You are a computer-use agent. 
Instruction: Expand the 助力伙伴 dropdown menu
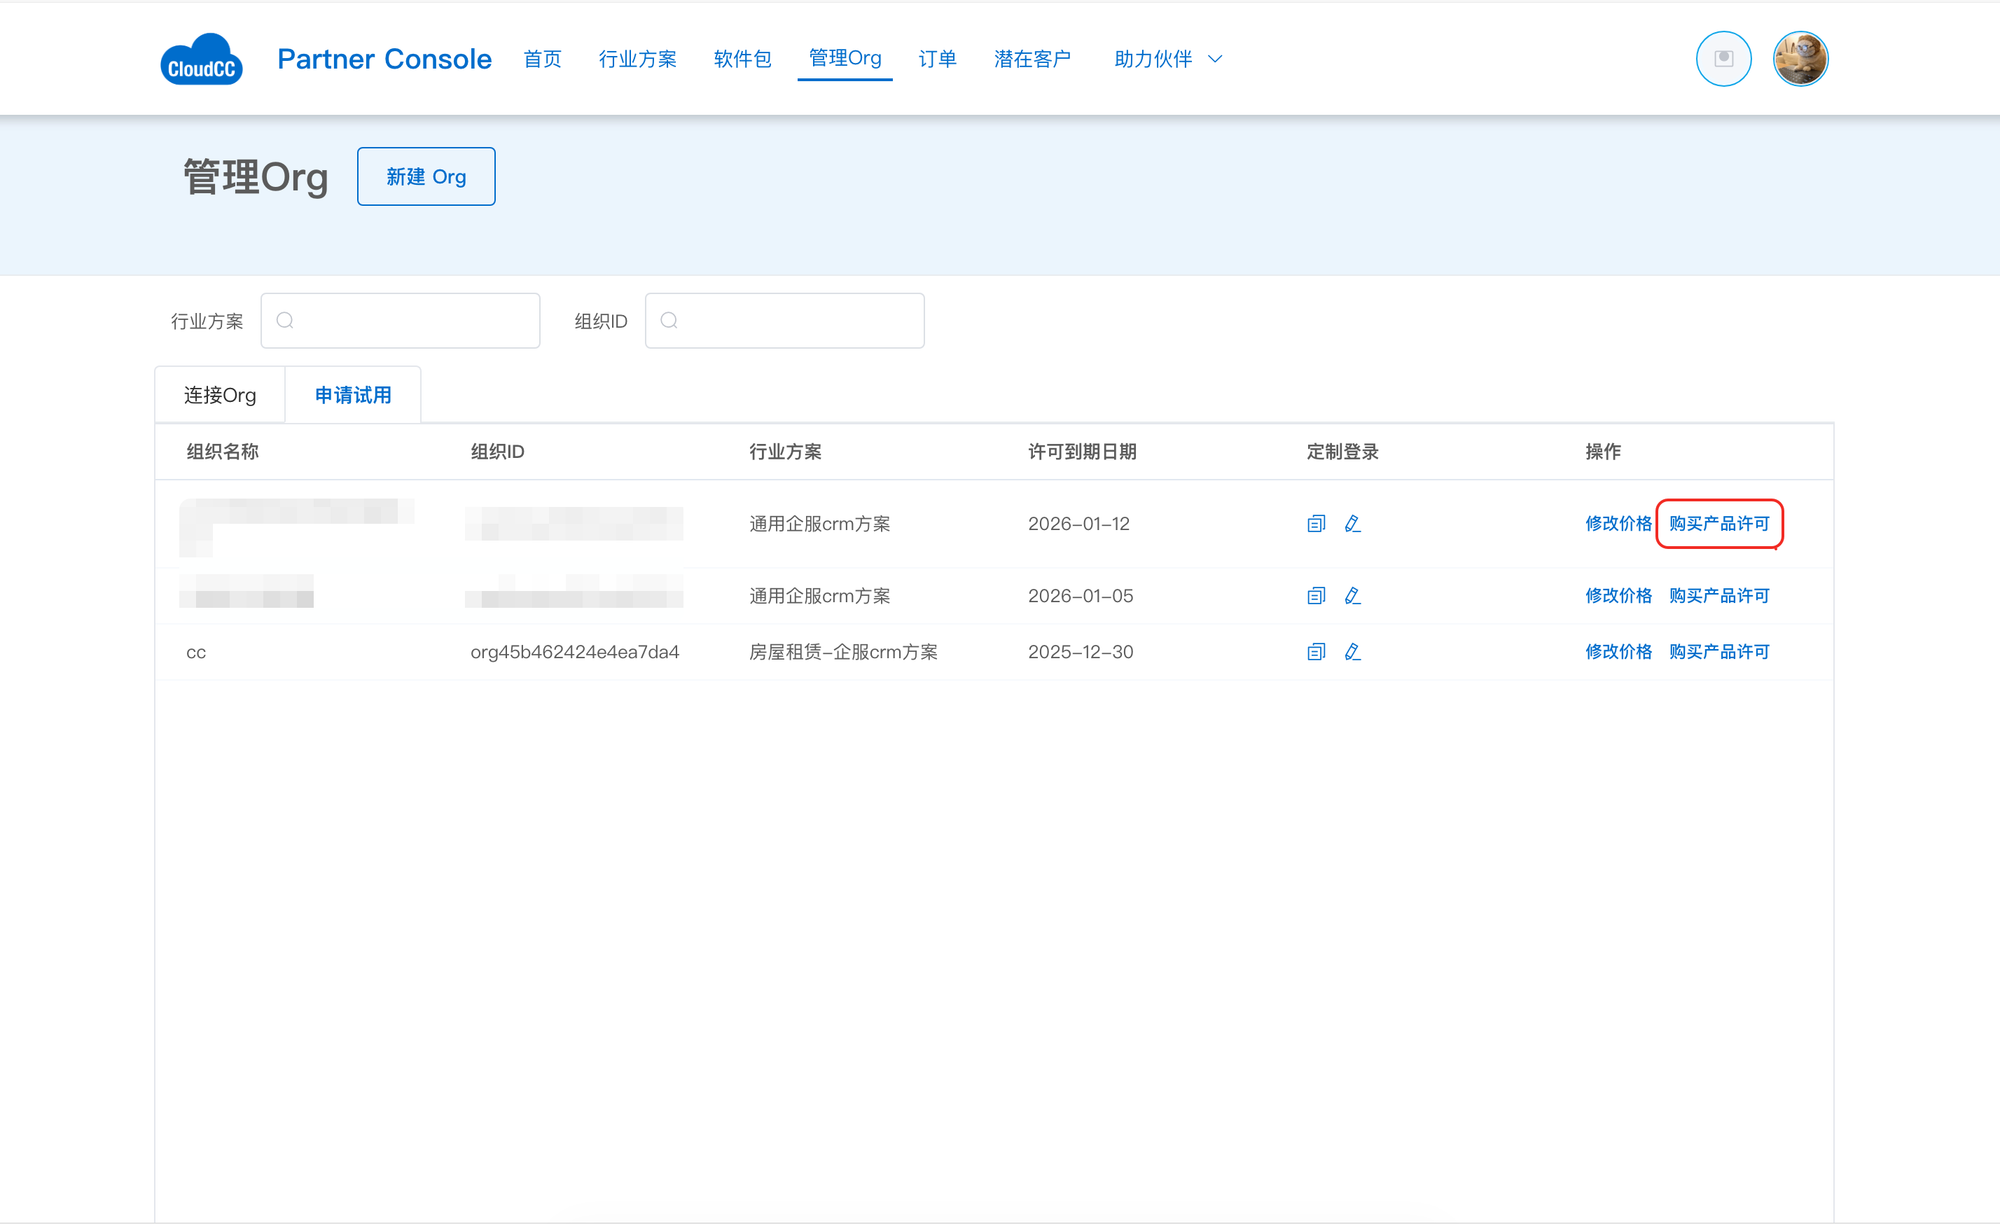[x=1167, y=59]
